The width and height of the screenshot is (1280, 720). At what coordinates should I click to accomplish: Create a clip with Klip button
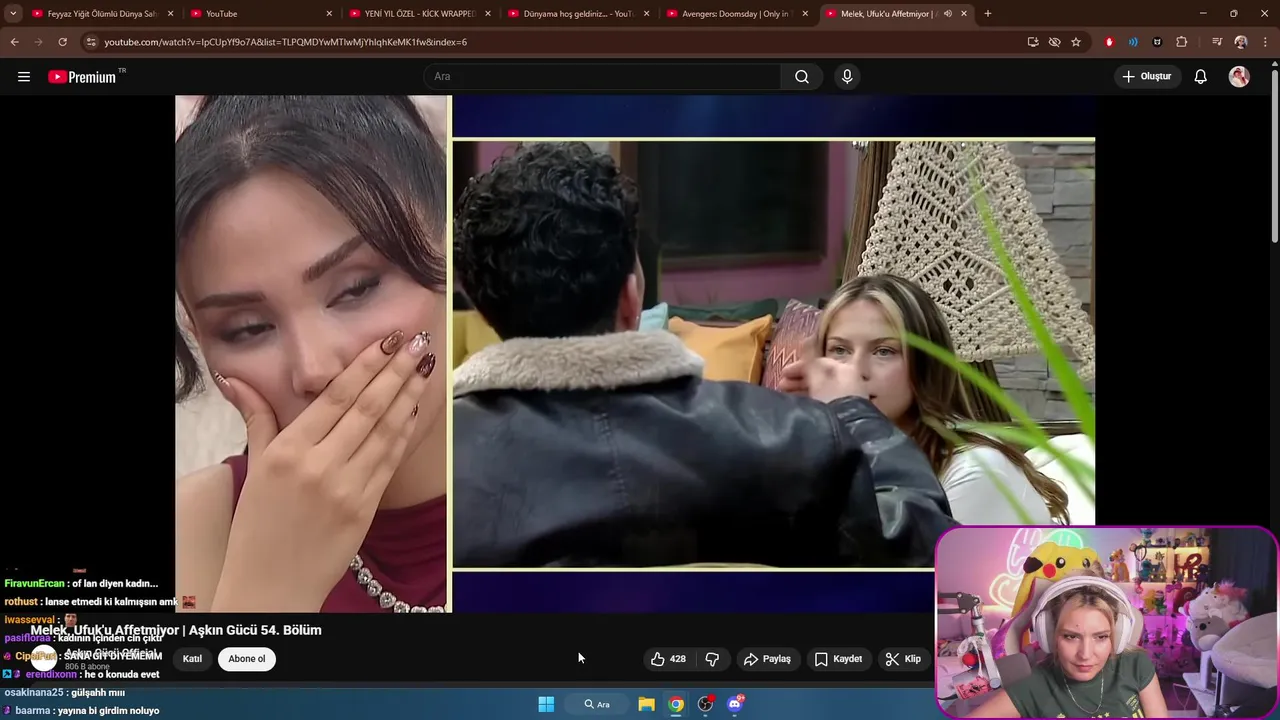[903, 659]
